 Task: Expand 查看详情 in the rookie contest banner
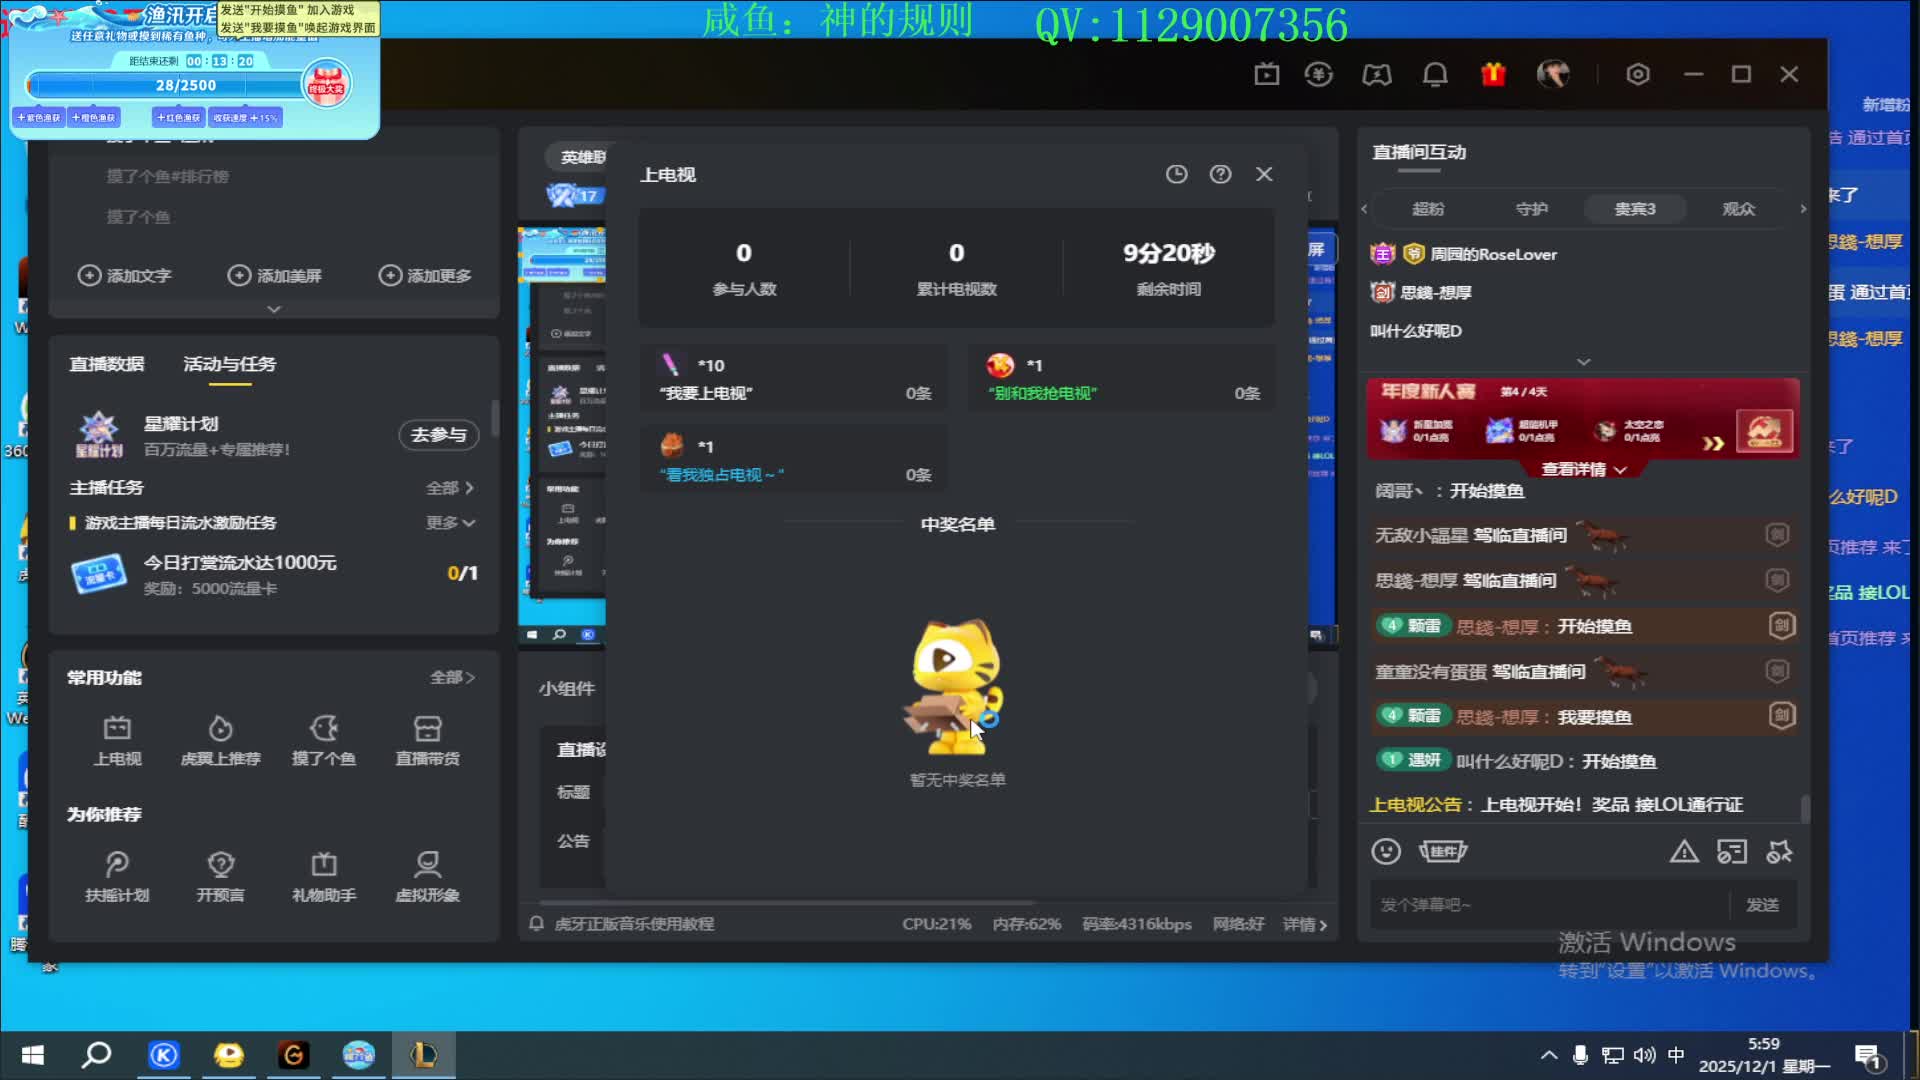pos(1581,468)
